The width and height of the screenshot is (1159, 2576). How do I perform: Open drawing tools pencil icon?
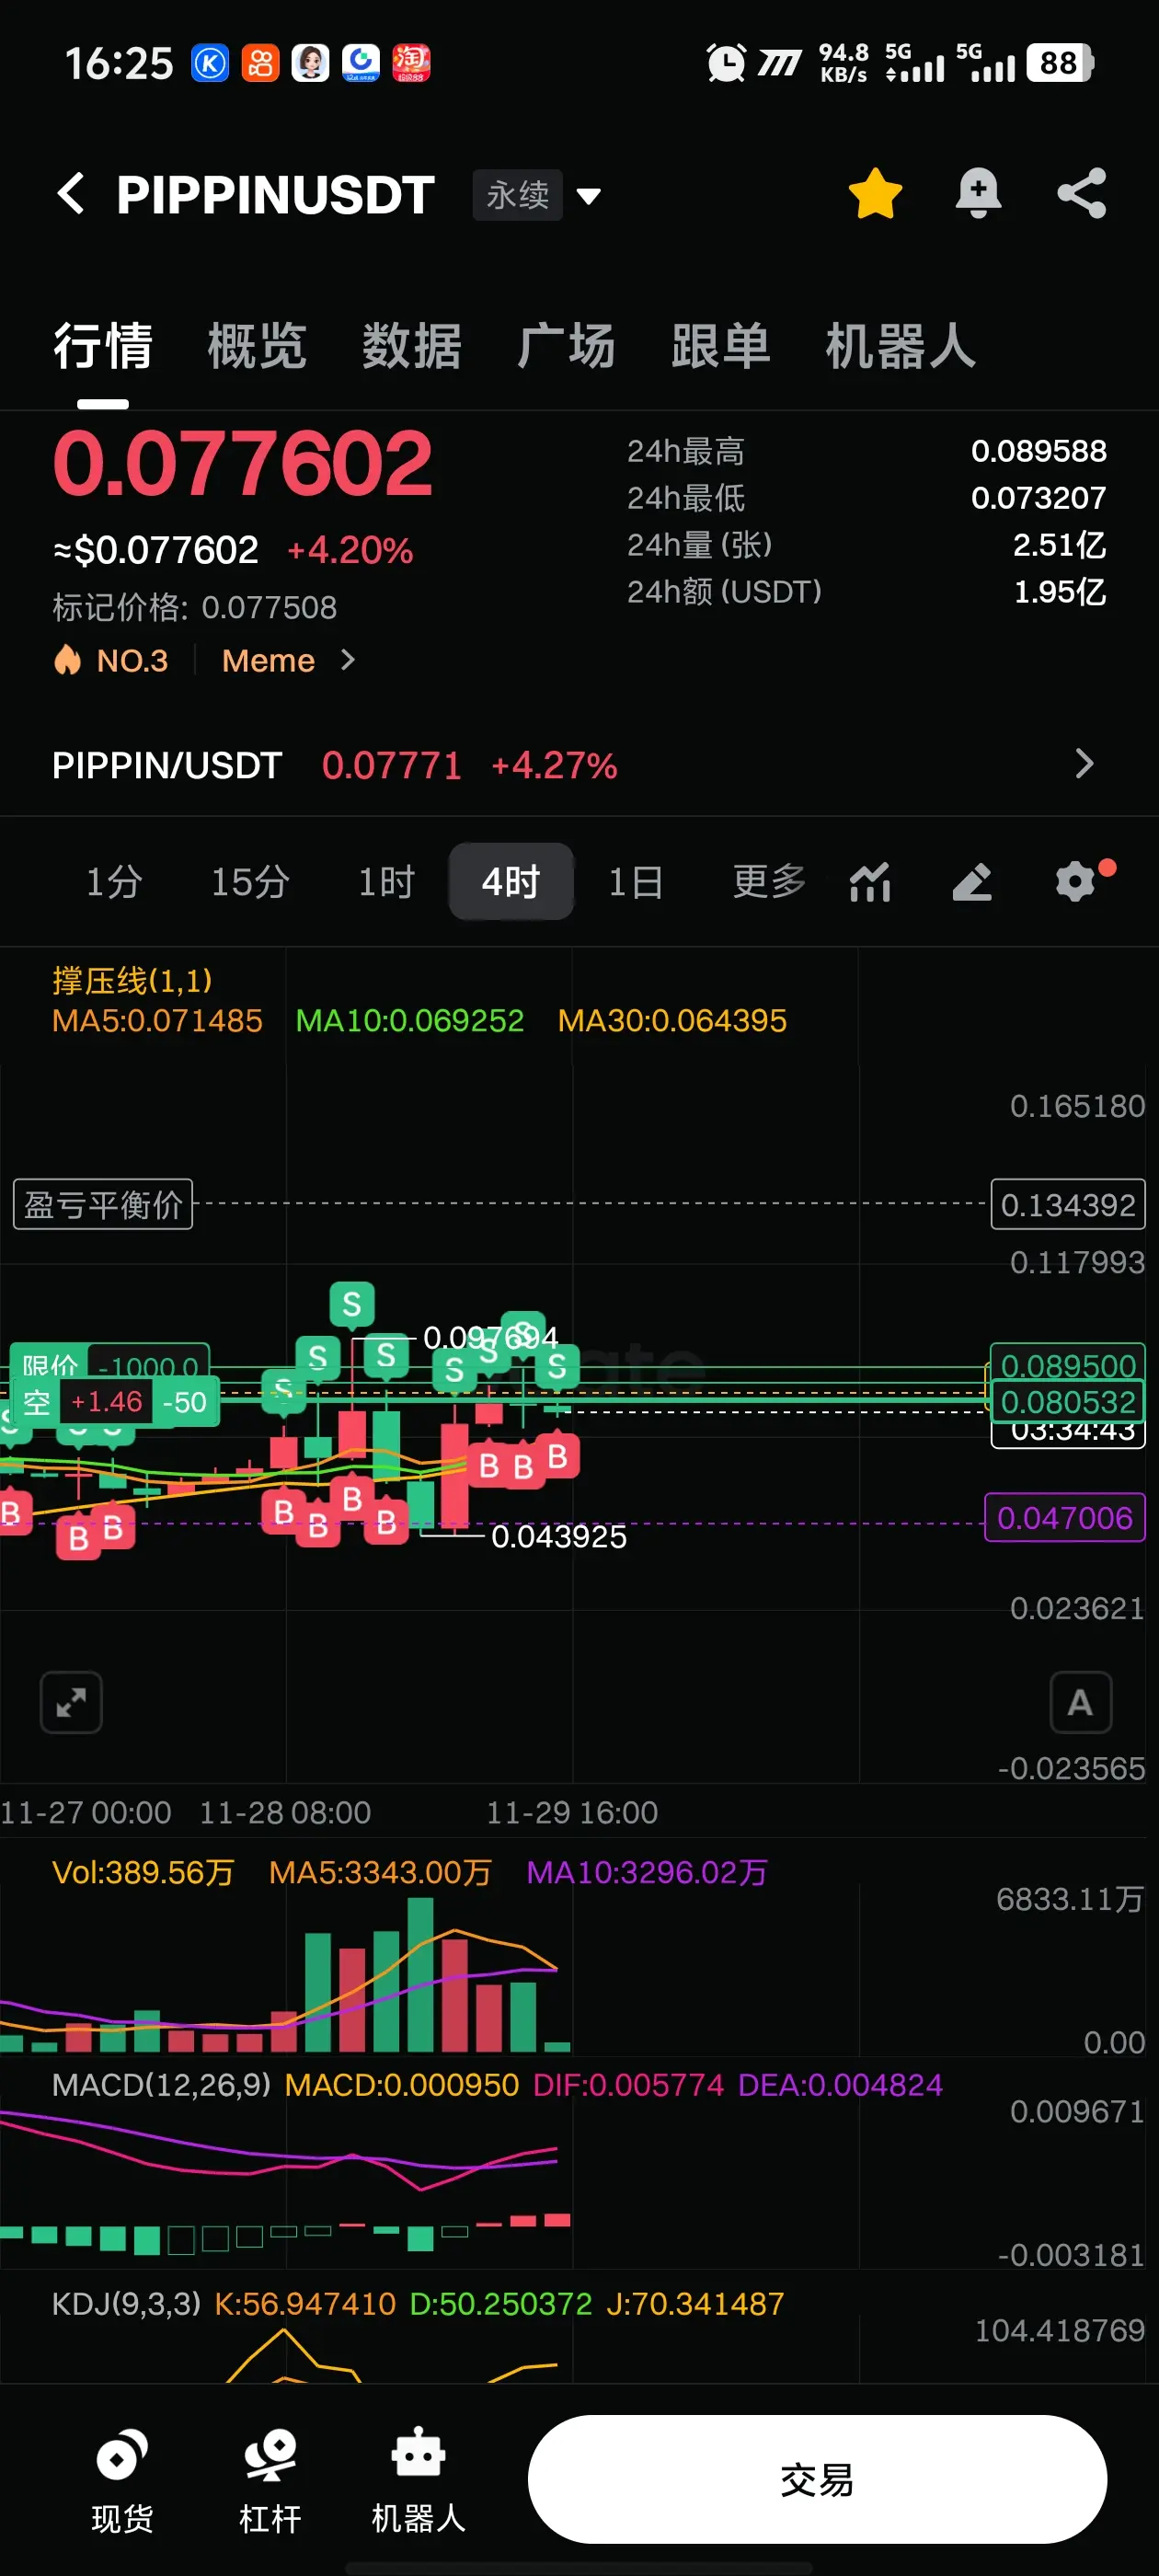coord(972,882)
